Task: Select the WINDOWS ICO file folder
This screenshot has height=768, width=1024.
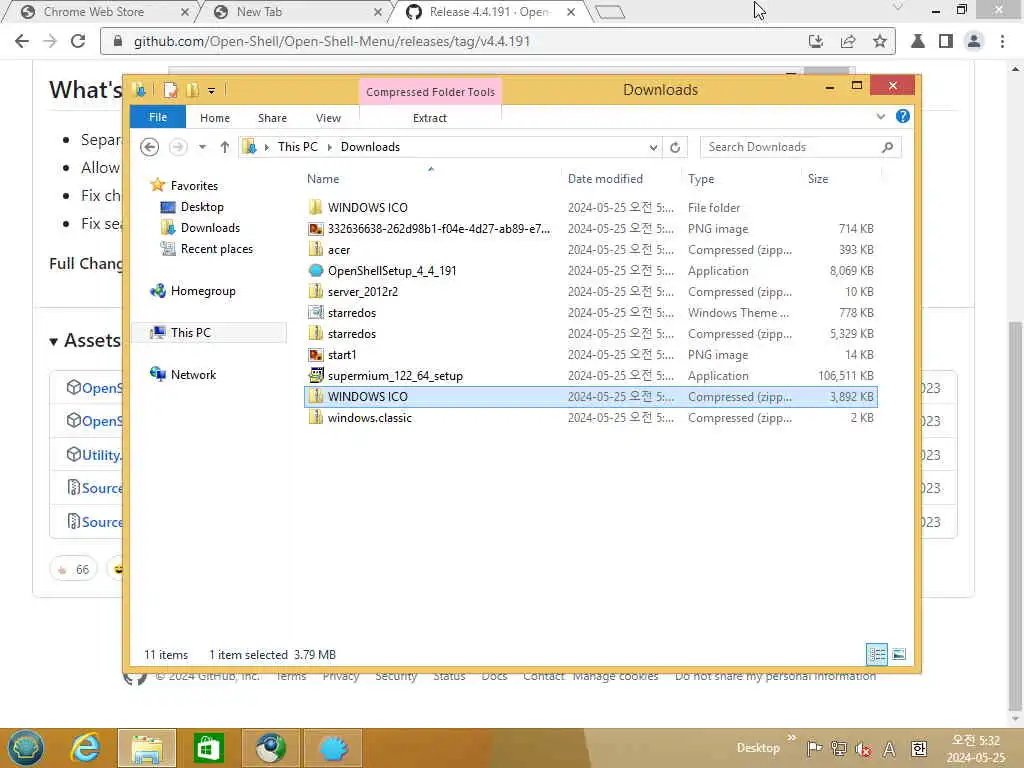Action: (x=590, y=208)
